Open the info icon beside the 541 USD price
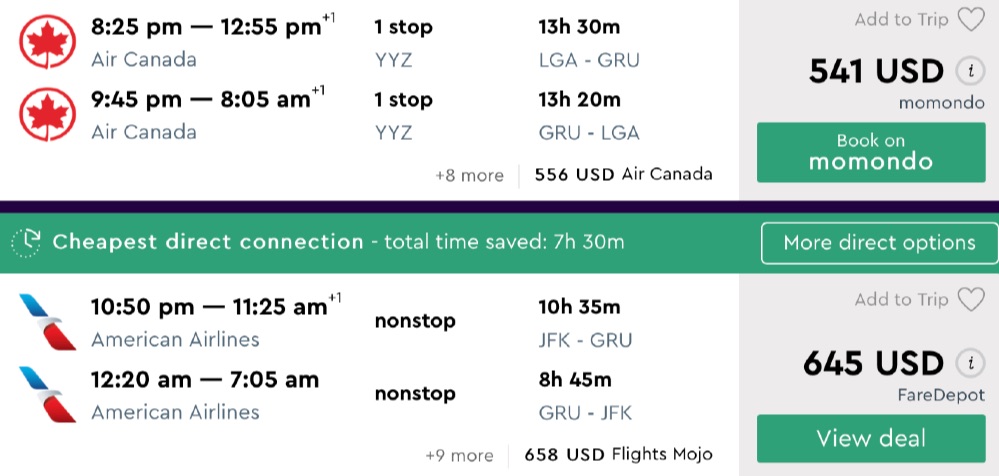This screenshot has width=999, height=476. [967, 72]
